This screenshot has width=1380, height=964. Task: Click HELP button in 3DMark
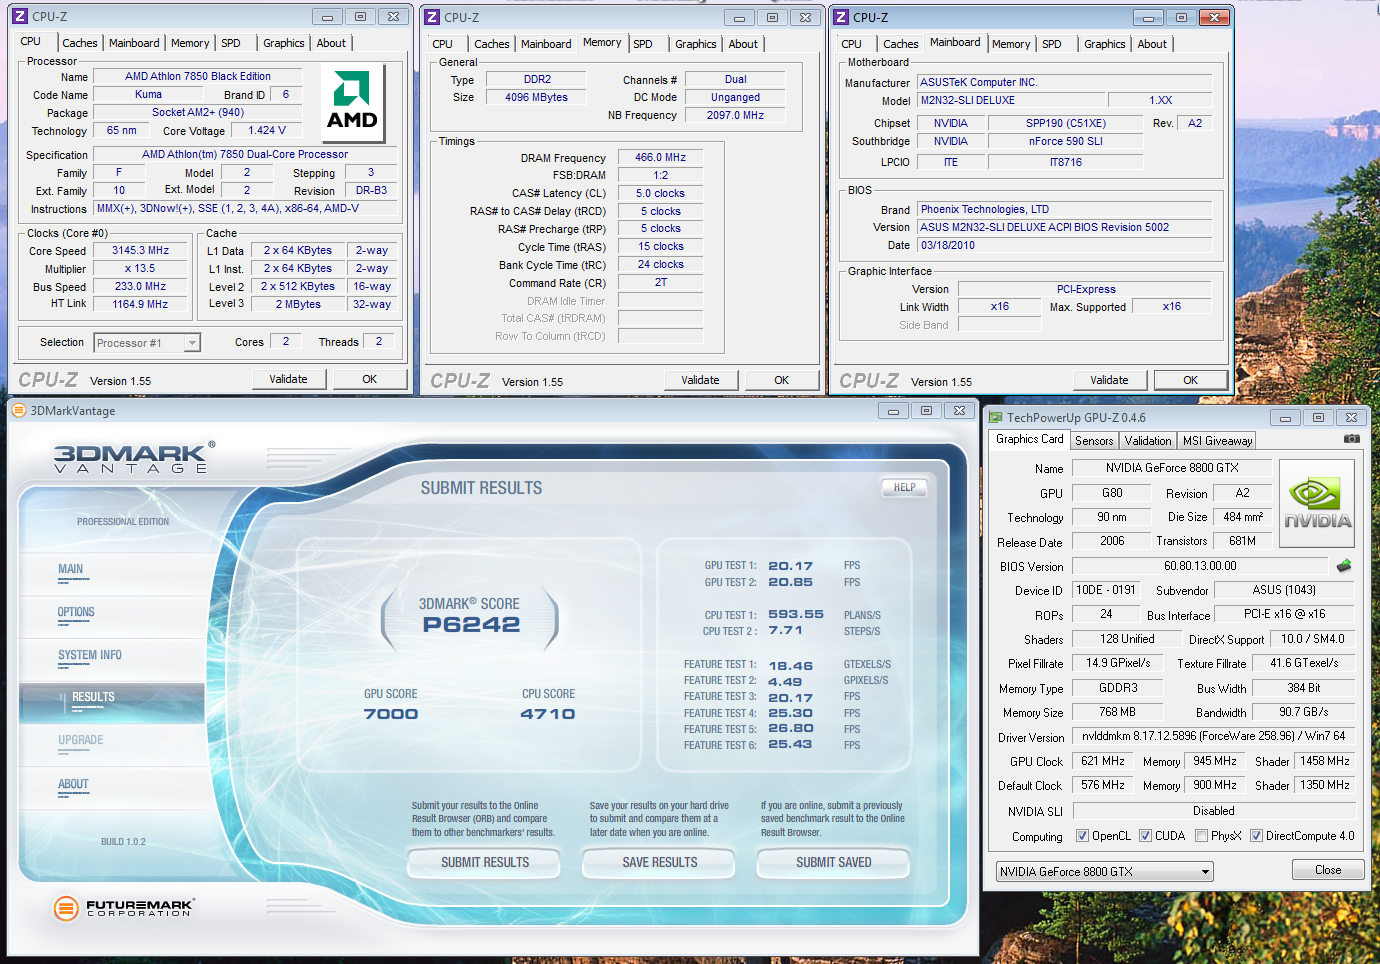[904, 487]
